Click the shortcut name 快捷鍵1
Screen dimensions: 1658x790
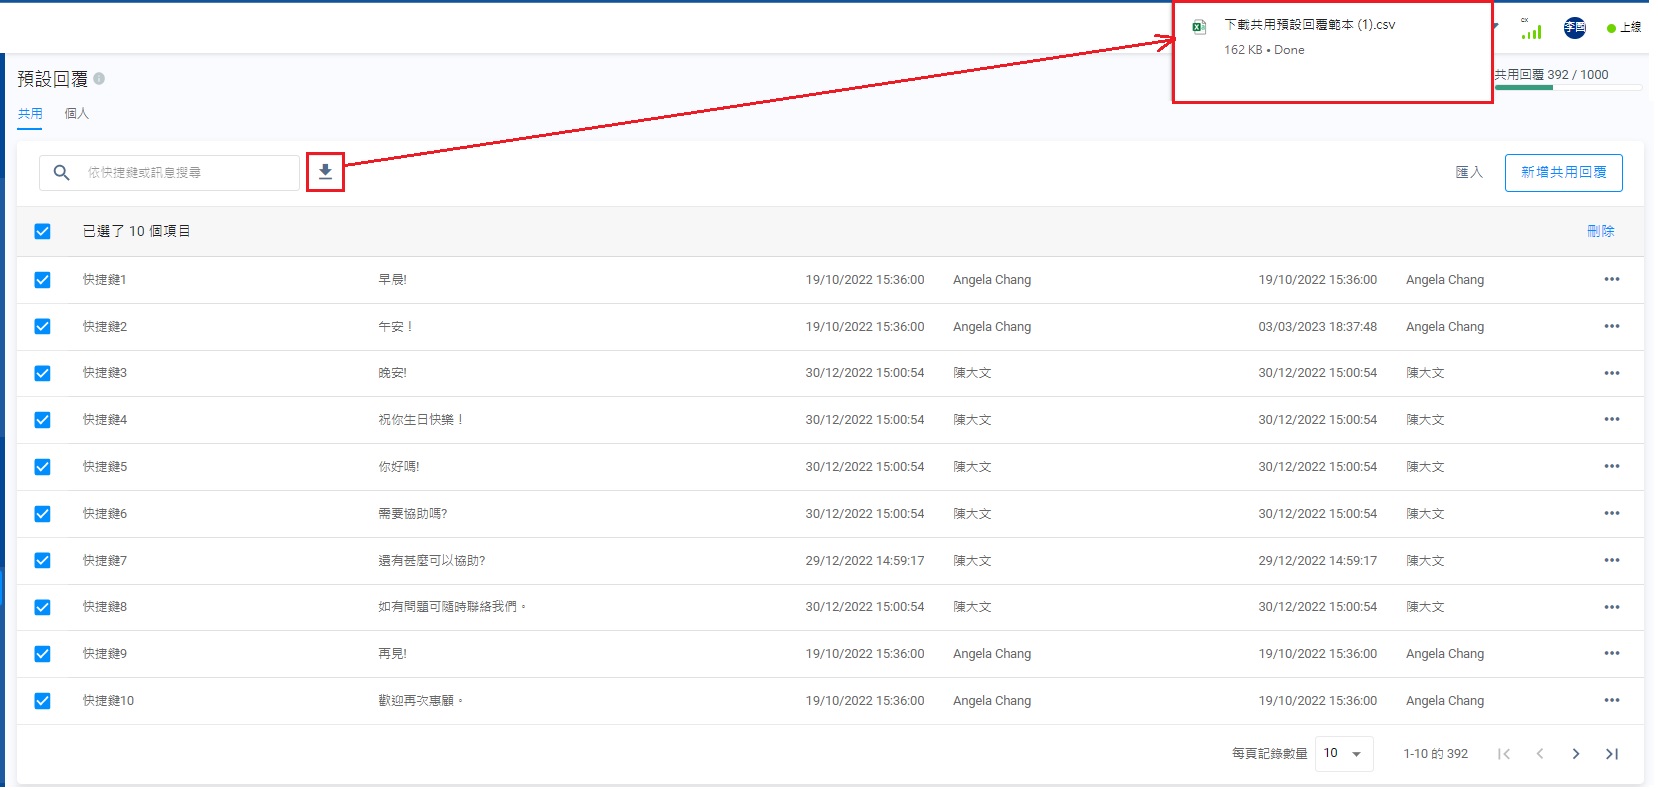coord(105,280)
